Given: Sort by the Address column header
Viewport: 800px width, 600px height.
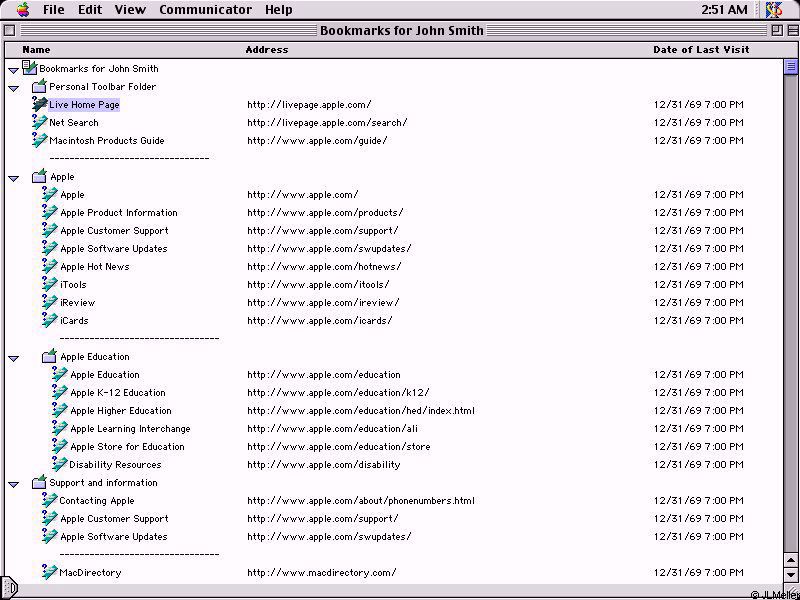Looking at the screenshot, I should tap(267, 49).
